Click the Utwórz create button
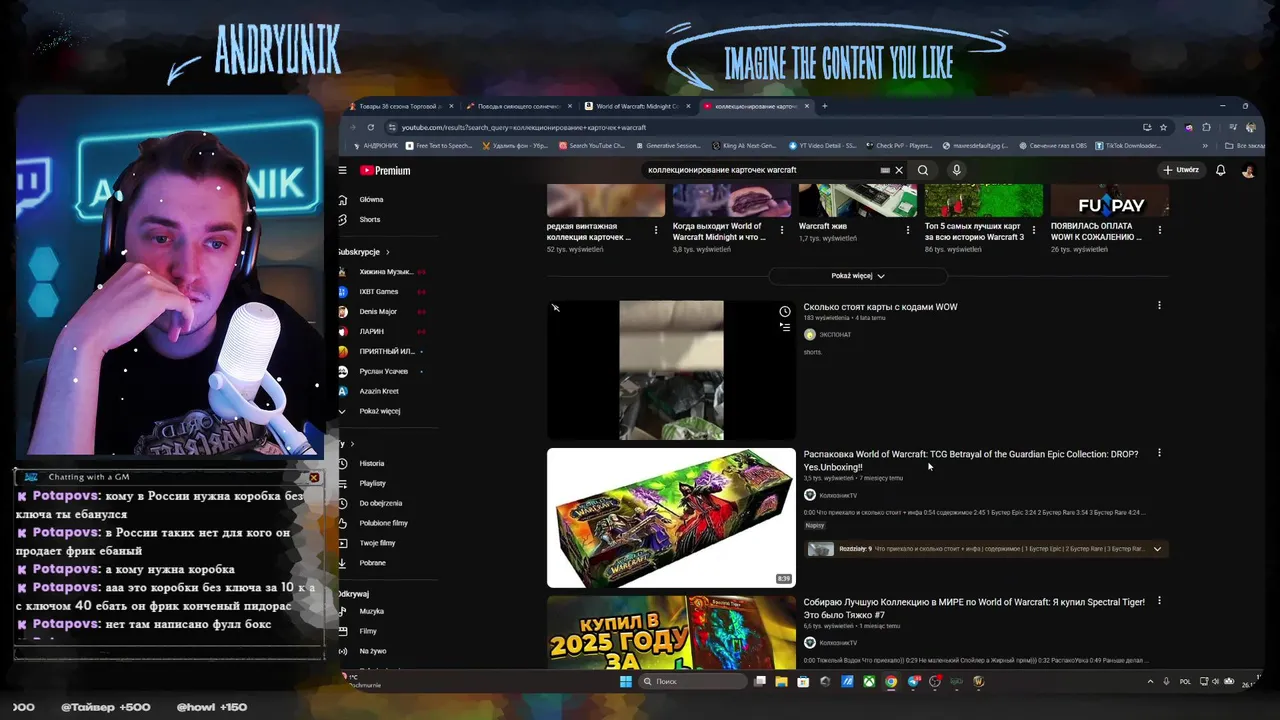The image size is (1280, 720). [1181, 170]
